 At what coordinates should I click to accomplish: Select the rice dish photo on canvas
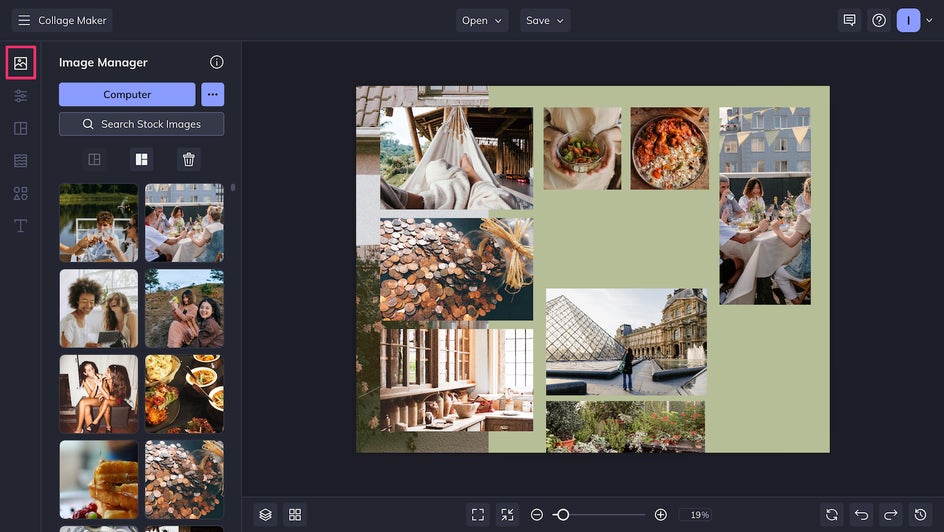coord(669,149)
